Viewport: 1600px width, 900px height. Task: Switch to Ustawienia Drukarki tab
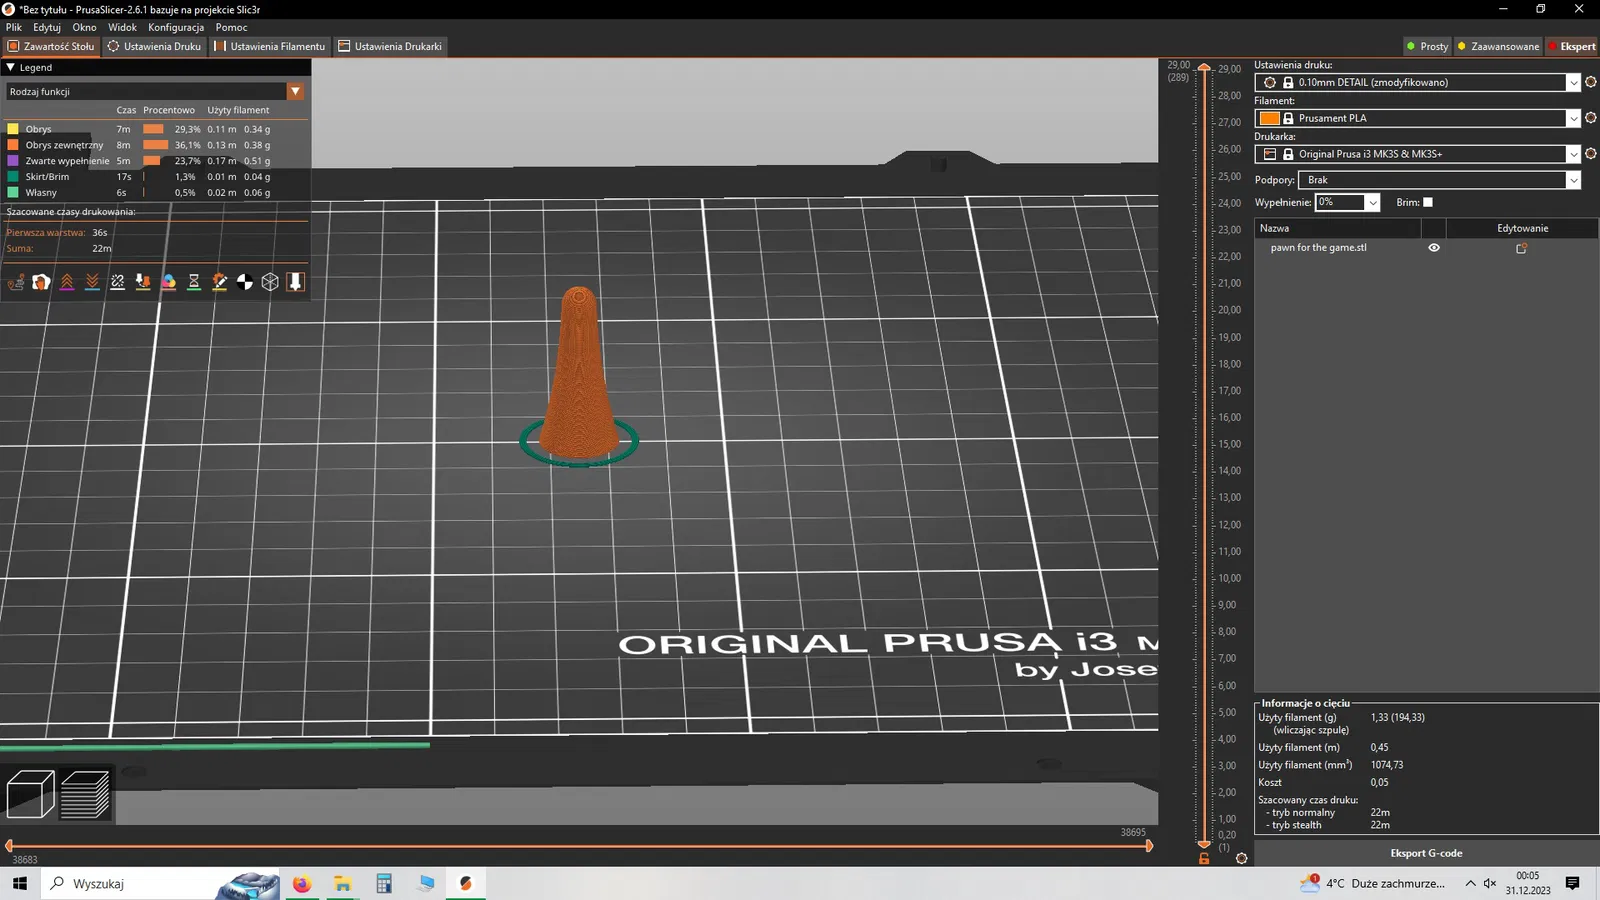point(390,46)
